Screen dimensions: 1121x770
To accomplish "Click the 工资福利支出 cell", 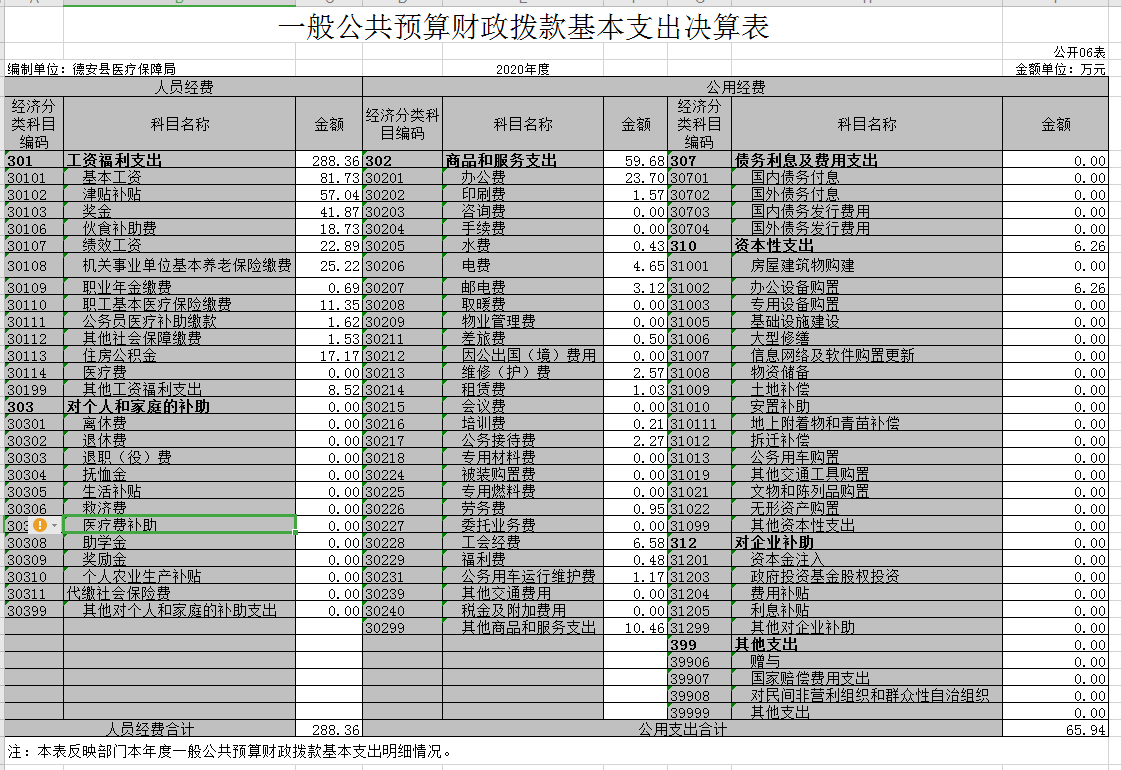I will [179, 160].
